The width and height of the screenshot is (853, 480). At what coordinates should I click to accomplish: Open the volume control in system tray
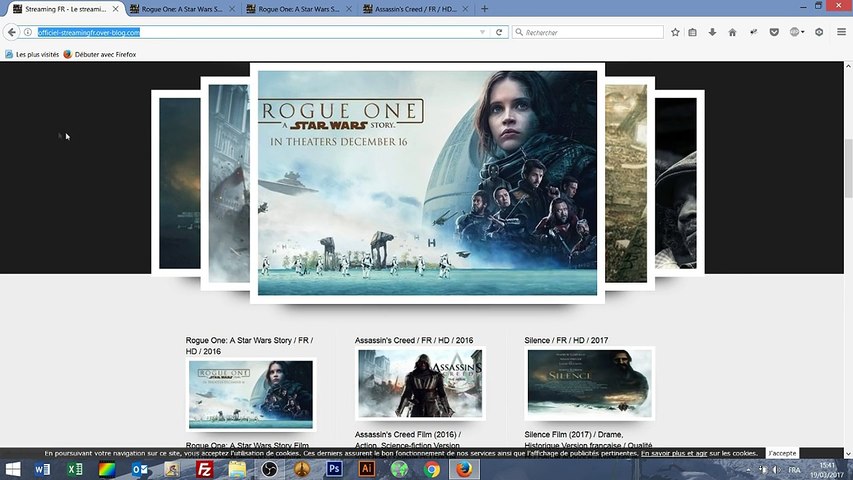[x=776, y=470]
